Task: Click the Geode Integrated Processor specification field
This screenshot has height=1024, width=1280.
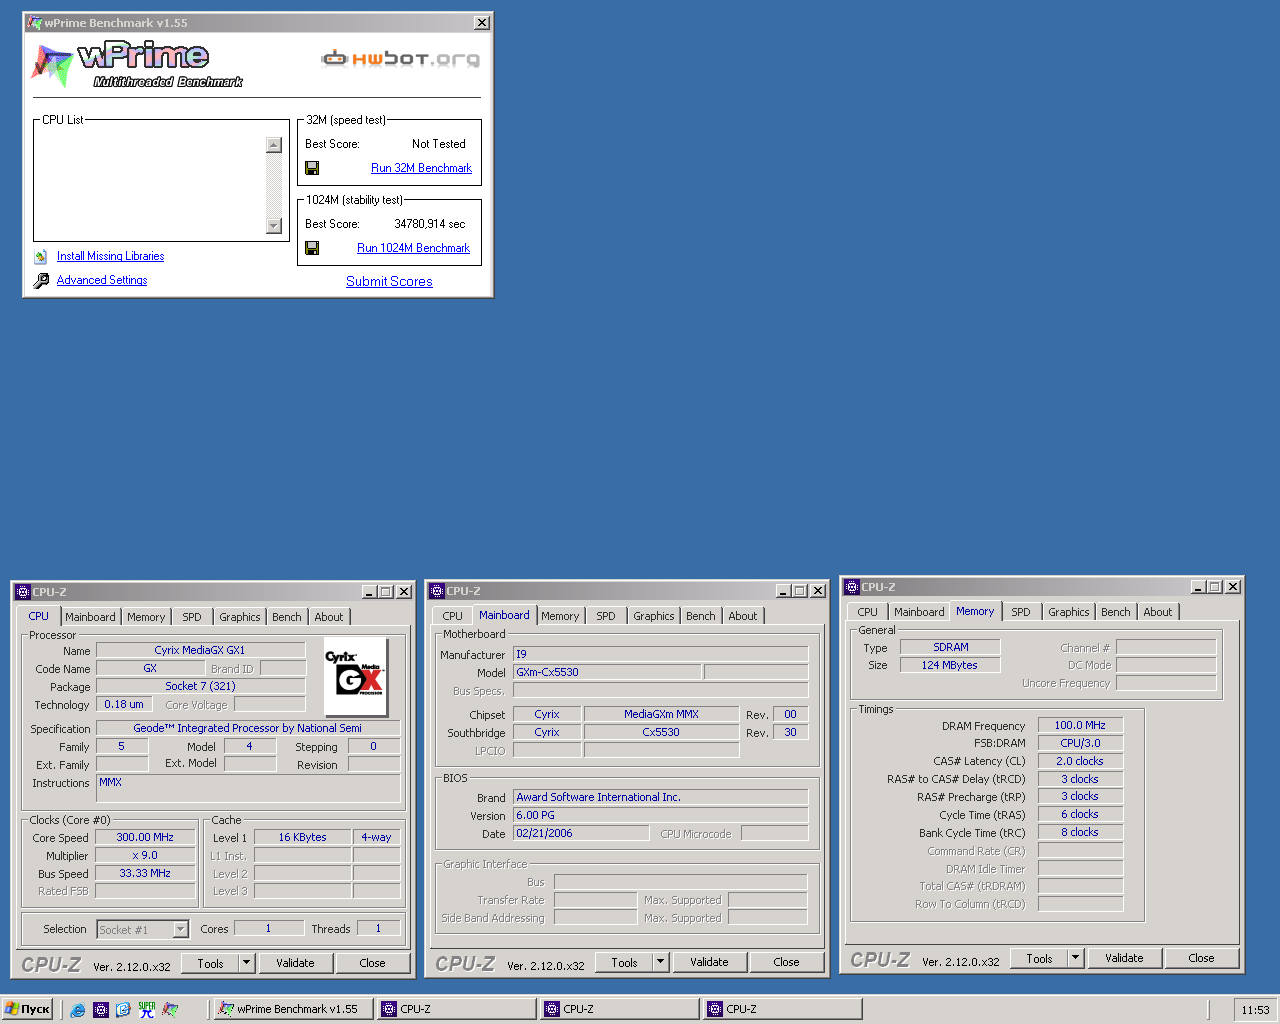Action: 248,729
